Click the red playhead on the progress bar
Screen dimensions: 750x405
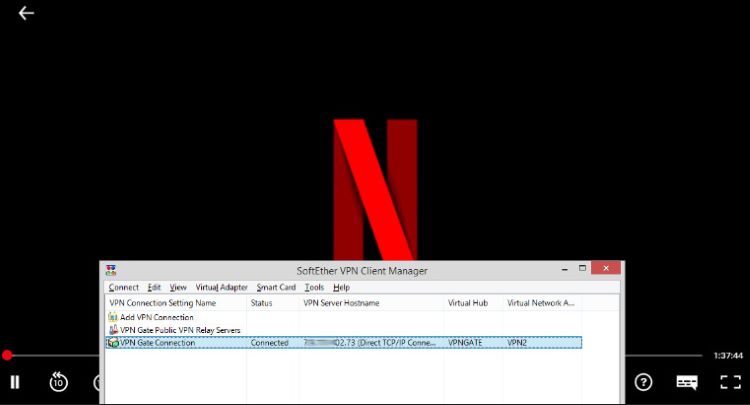[7, 355]
